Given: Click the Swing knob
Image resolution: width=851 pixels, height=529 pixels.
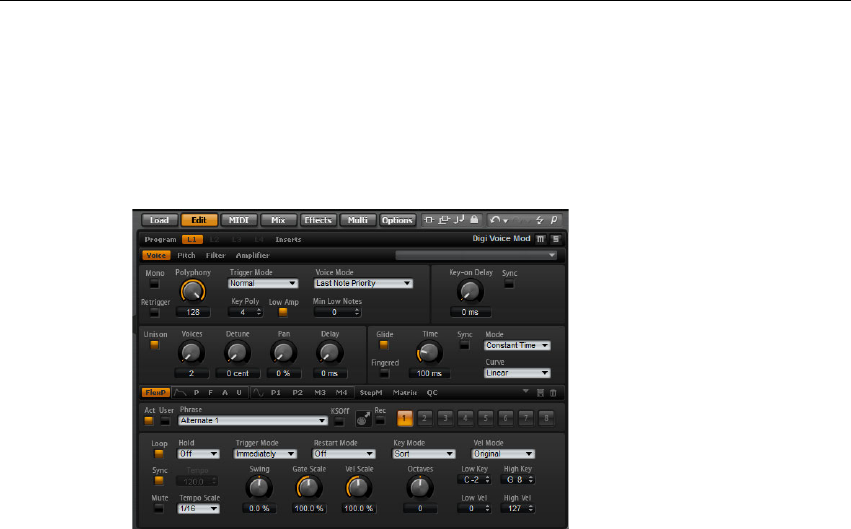Looking at the screenshot, I should pos(259,487).
